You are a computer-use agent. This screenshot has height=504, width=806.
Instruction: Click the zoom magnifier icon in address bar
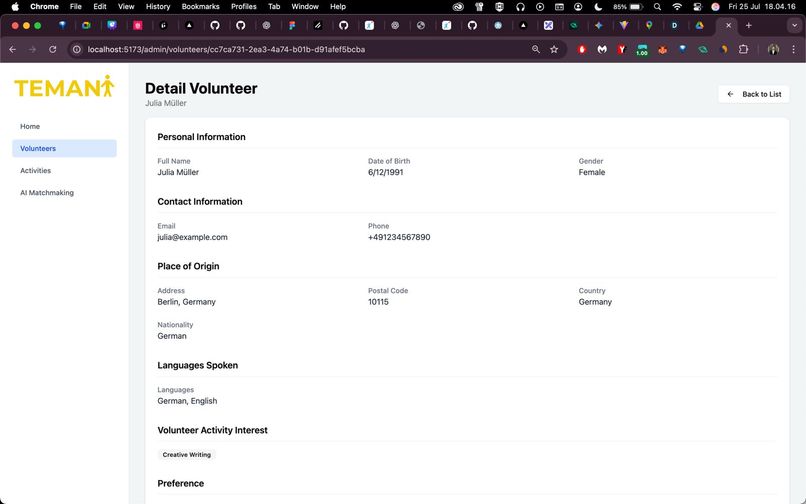[x=536, y=49]
